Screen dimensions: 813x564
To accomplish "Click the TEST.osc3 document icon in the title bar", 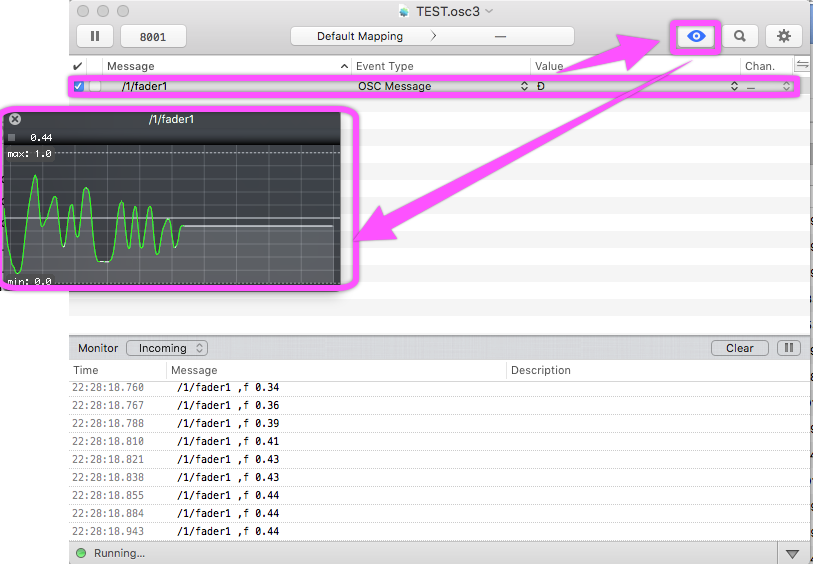I will point(403,11).
